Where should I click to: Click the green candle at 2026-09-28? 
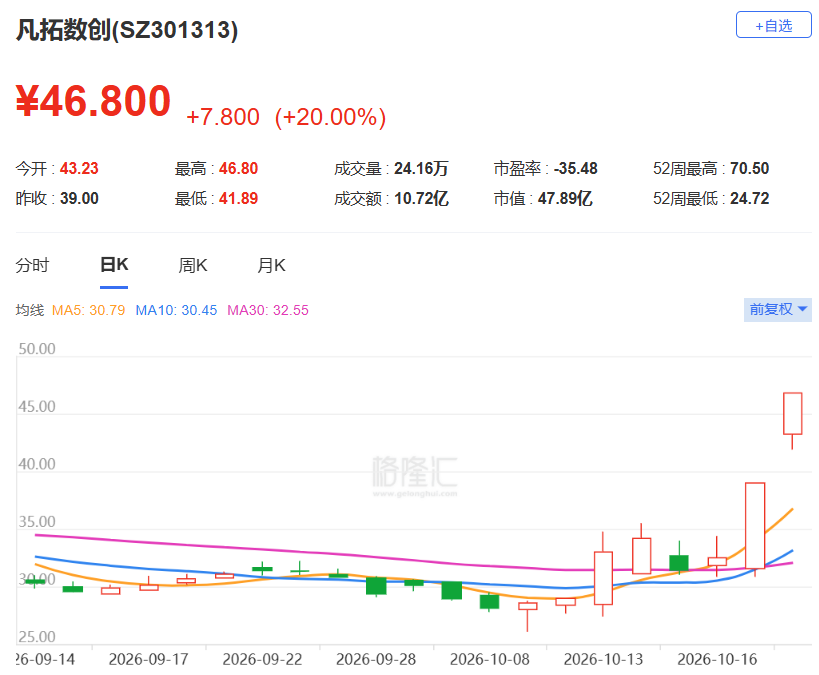(x=376, y=586)
